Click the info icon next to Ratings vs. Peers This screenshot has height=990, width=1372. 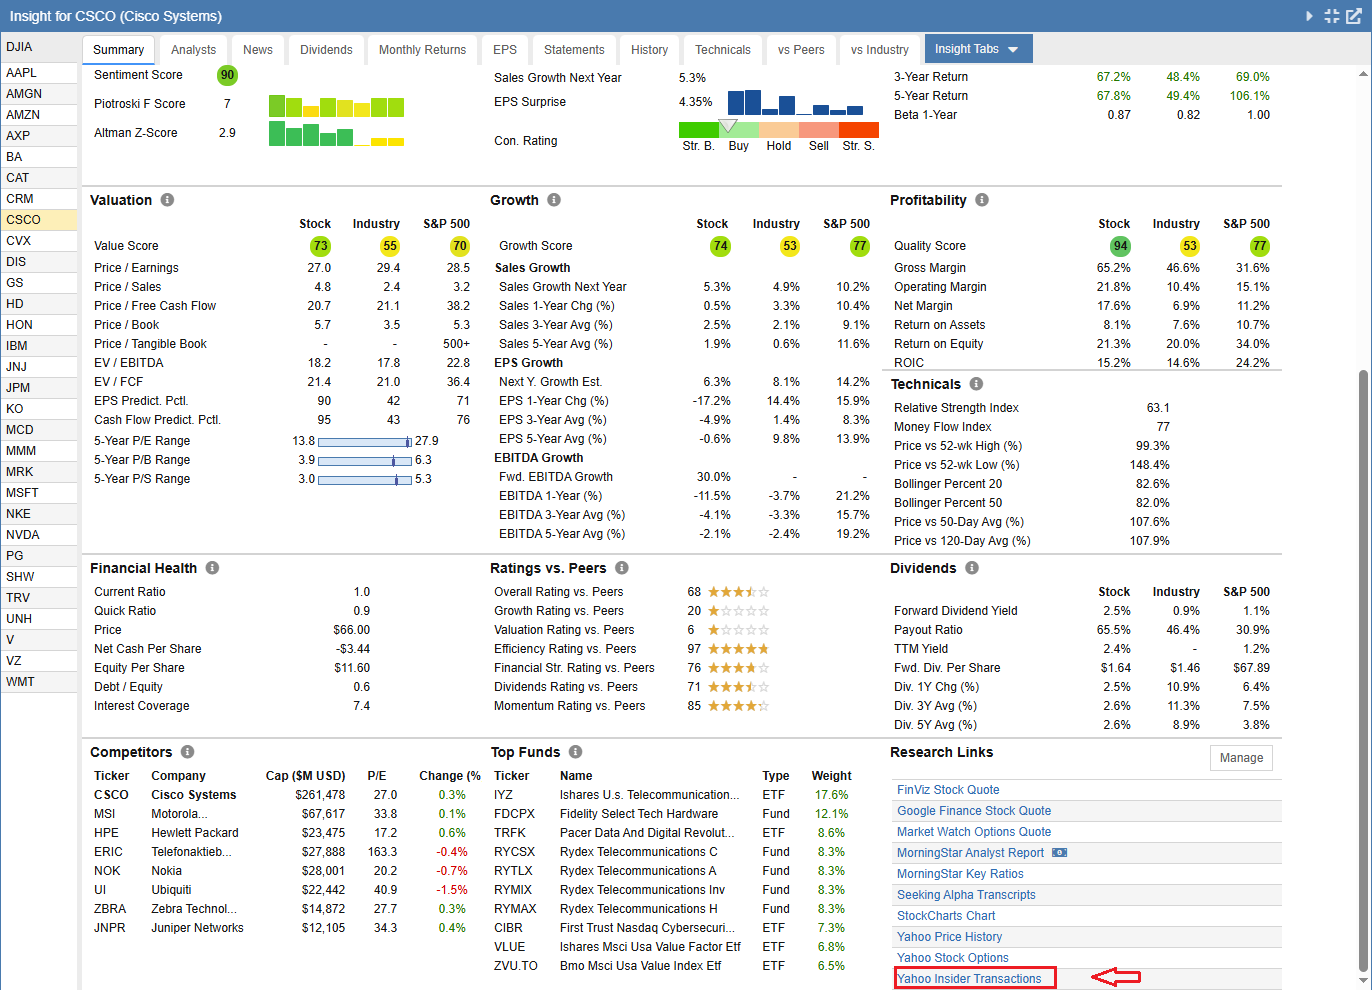(x=622, y=568)
